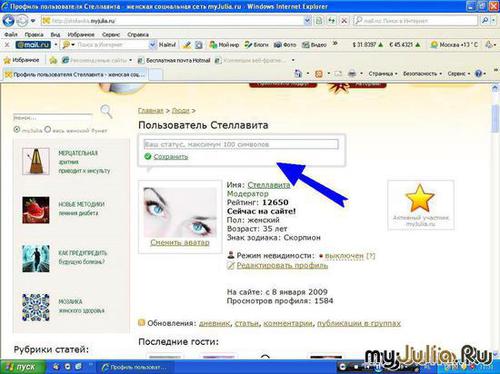Click the magnifier icon beside the site search field
500x374 pixels.
click(x=106, y=112)
